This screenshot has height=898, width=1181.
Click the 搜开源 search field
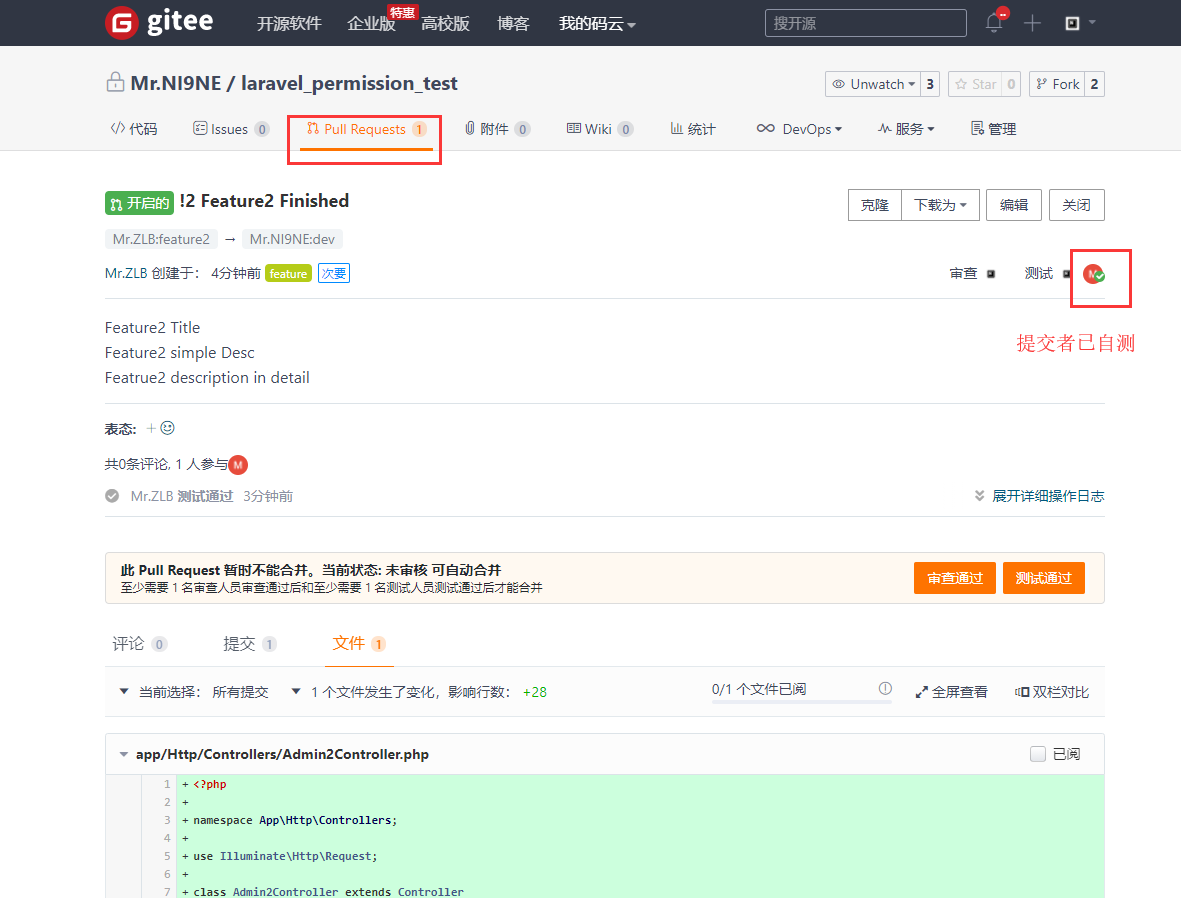(x=865, y=23)
